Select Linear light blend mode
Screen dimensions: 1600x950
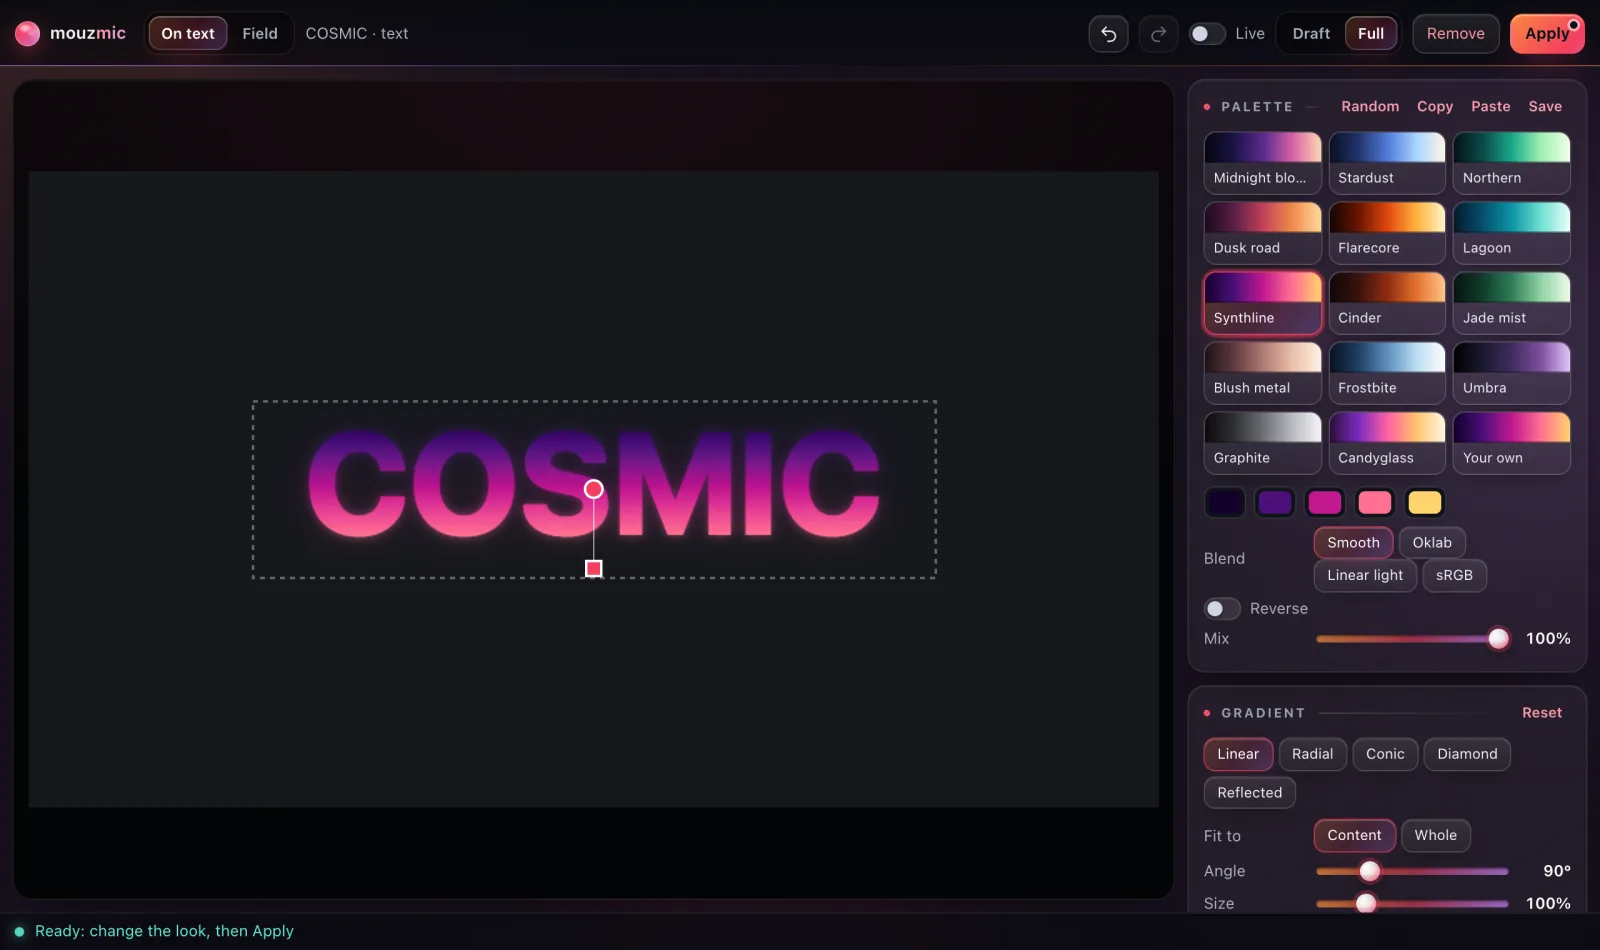(1365, 575)
